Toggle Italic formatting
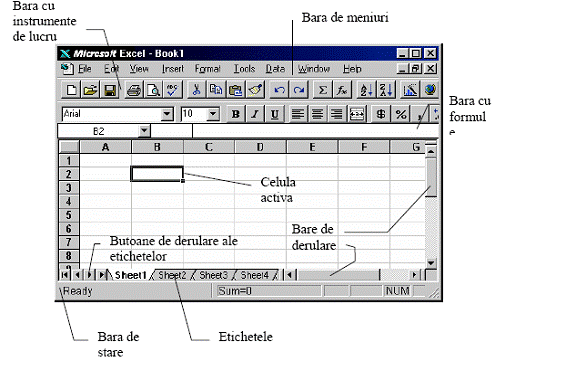This screenshot has height=371, width=576. 255,114
